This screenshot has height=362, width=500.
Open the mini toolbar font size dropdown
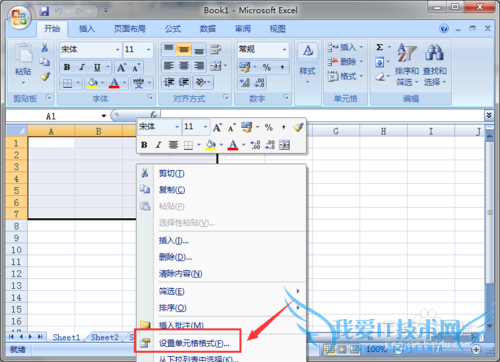tap(205, 127)
